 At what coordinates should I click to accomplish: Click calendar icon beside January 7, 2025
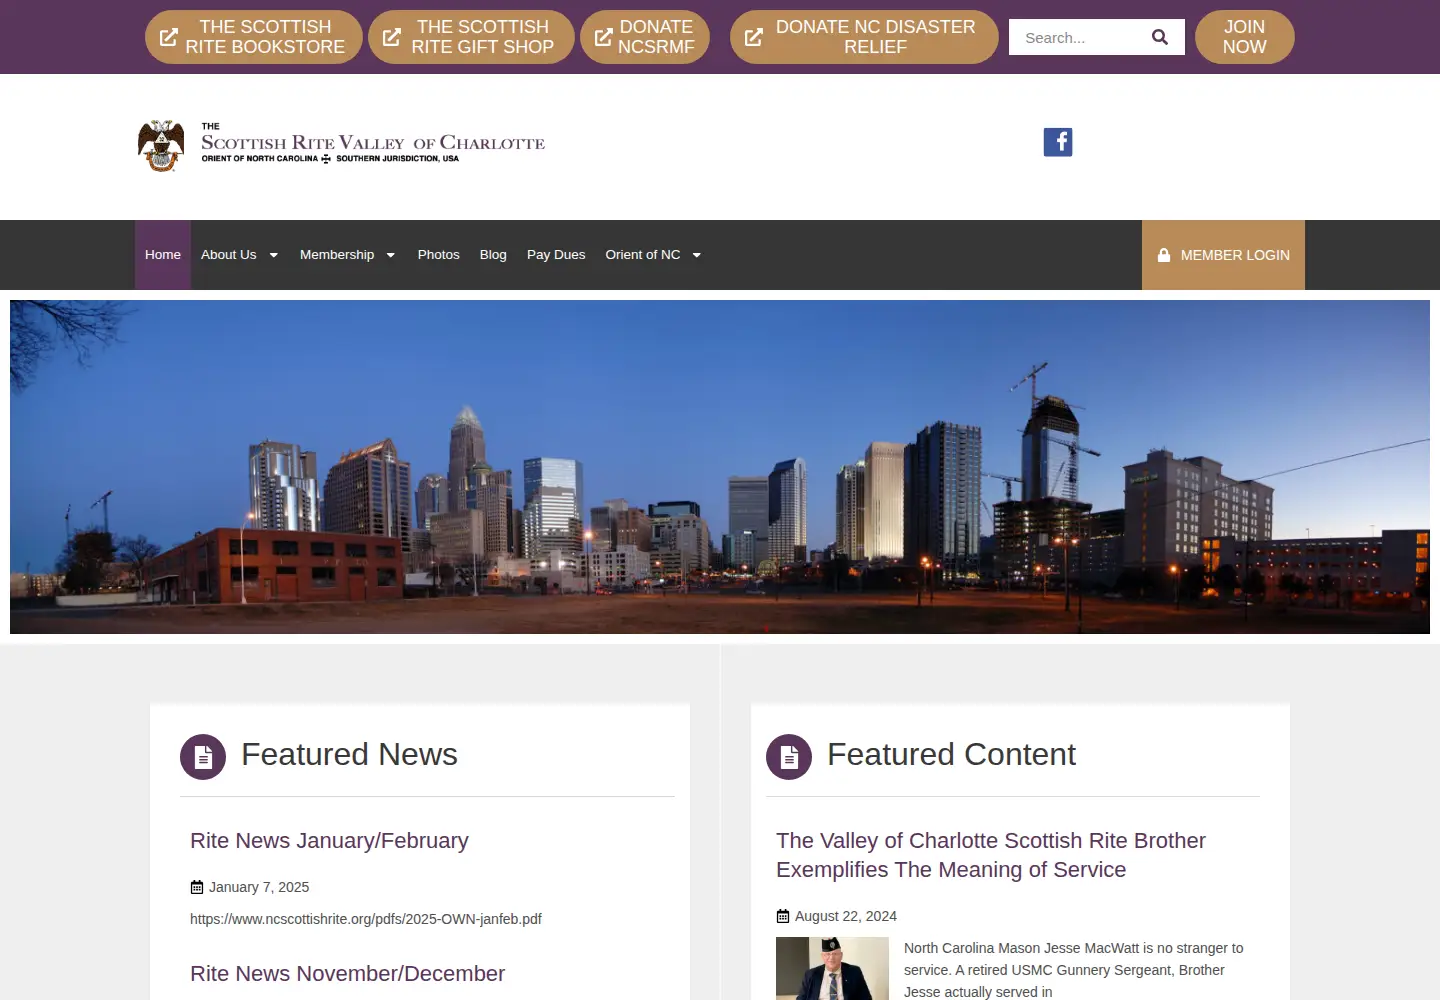[197, 887]
